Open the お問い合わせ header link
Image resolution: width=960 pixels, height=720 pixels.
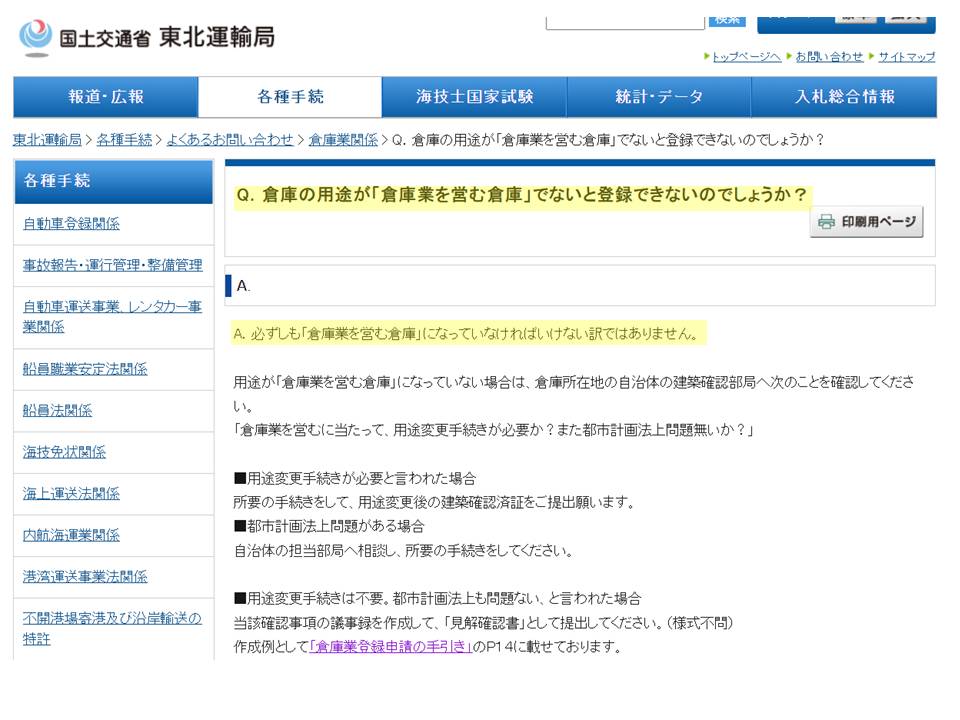coord(829,57)
